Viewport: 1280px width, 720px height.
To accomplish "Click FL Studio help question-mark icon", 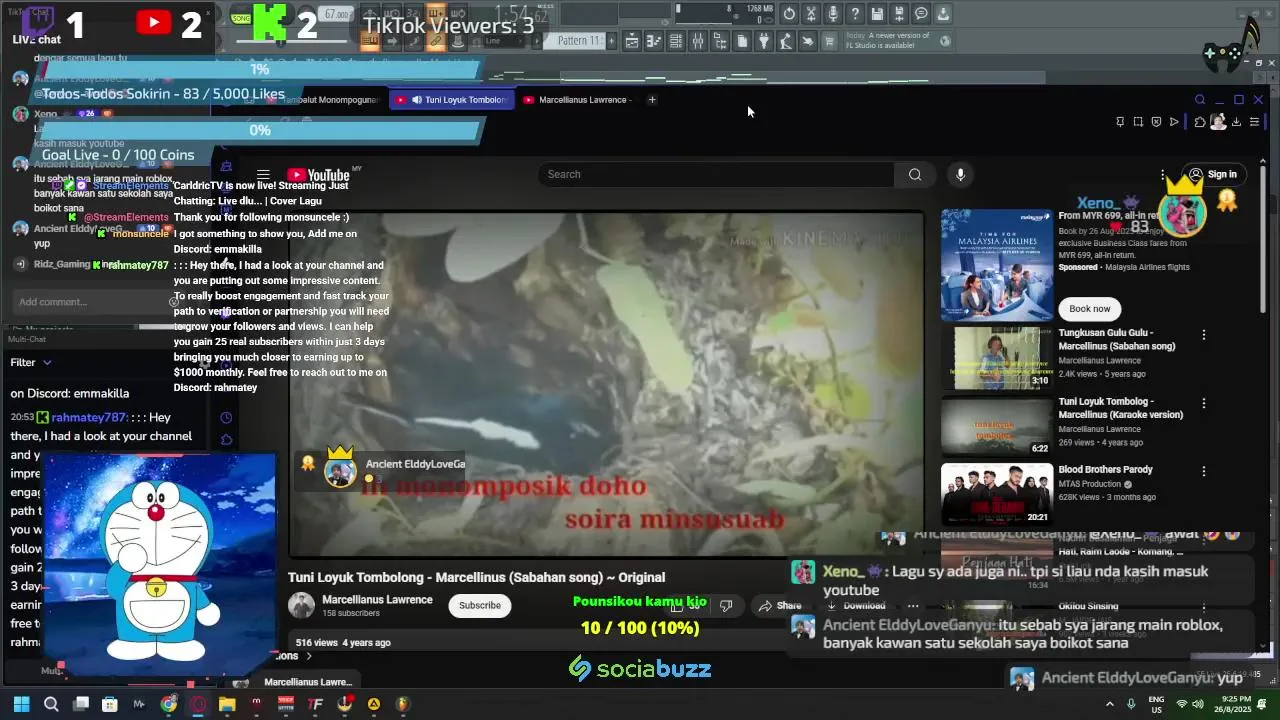I will click(x=855, y=14).
